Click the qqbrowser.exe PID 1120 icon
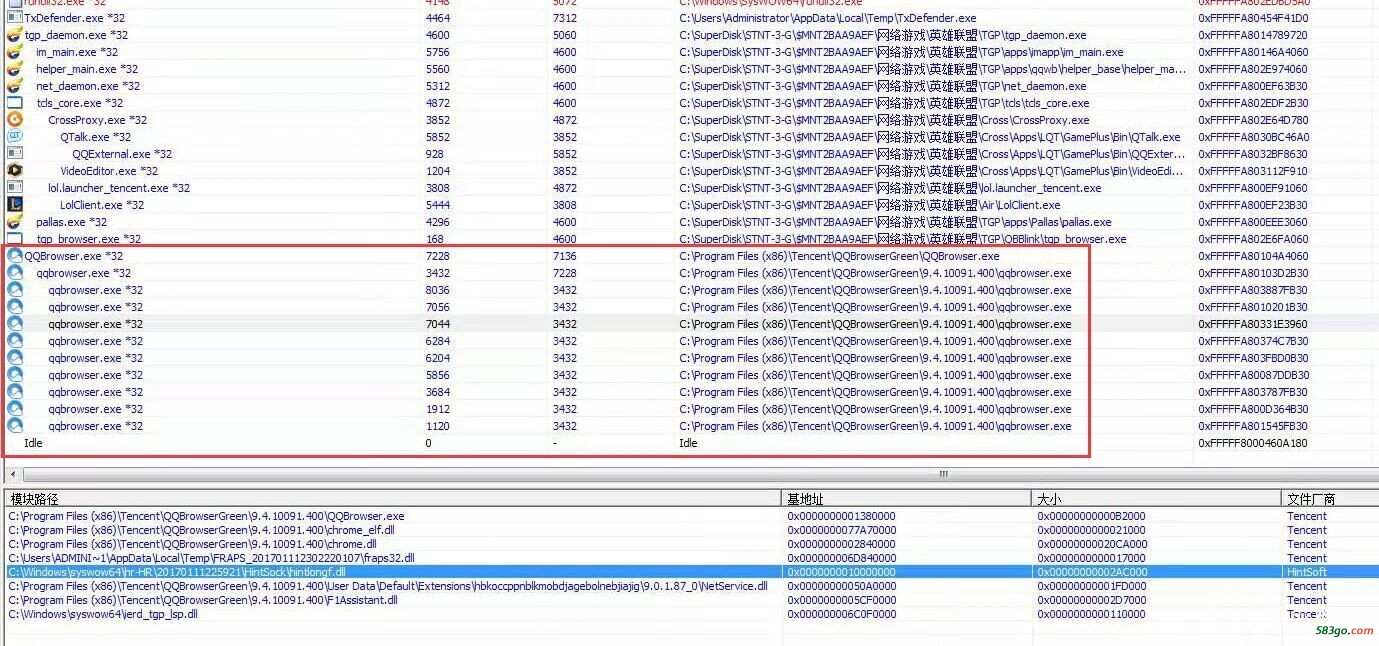1379x646 pixels. [15, 426]
